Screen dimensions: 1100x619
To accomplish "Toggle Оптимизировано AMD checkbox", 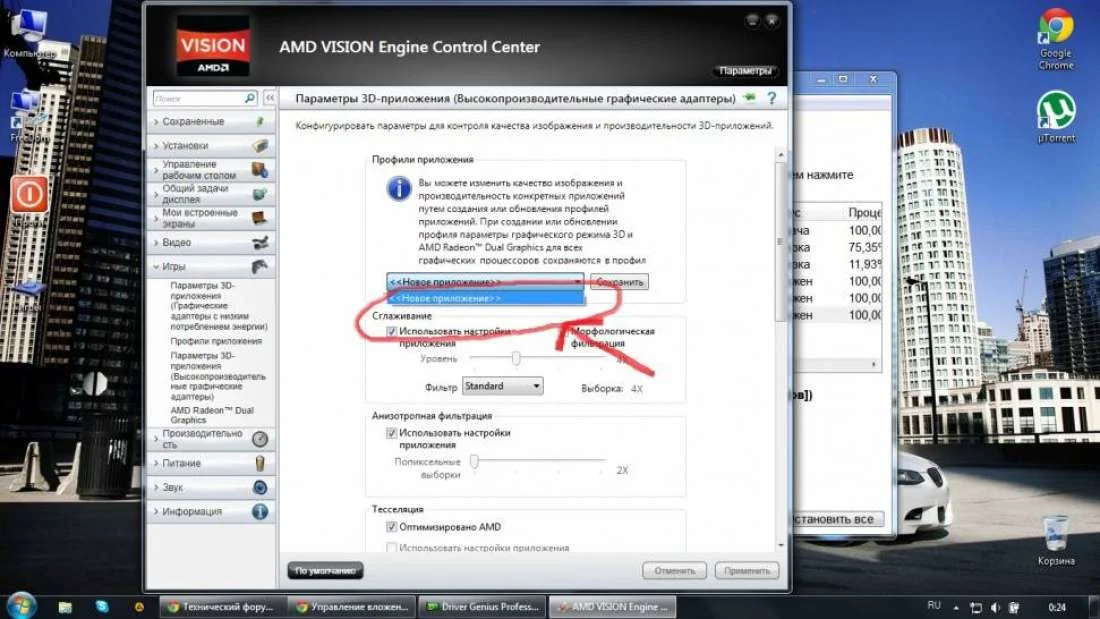I will (391, 527).
